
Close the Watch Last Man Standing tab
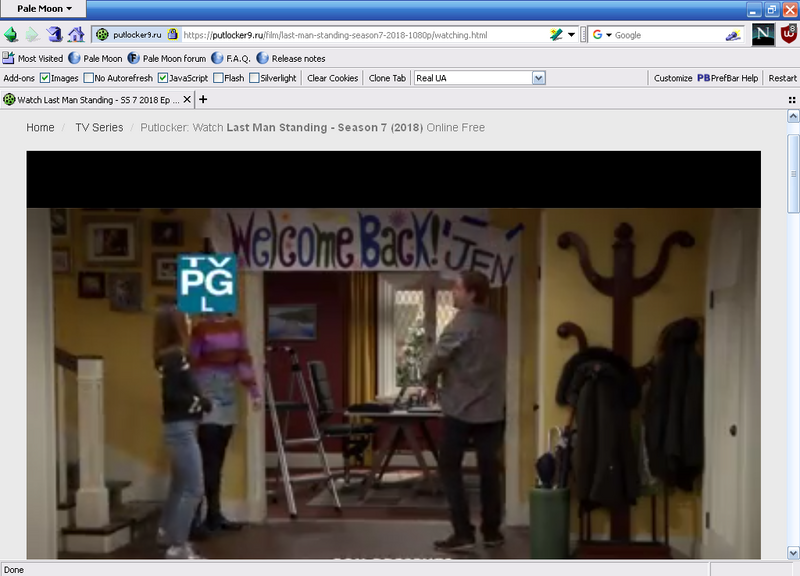click(187, 99)
